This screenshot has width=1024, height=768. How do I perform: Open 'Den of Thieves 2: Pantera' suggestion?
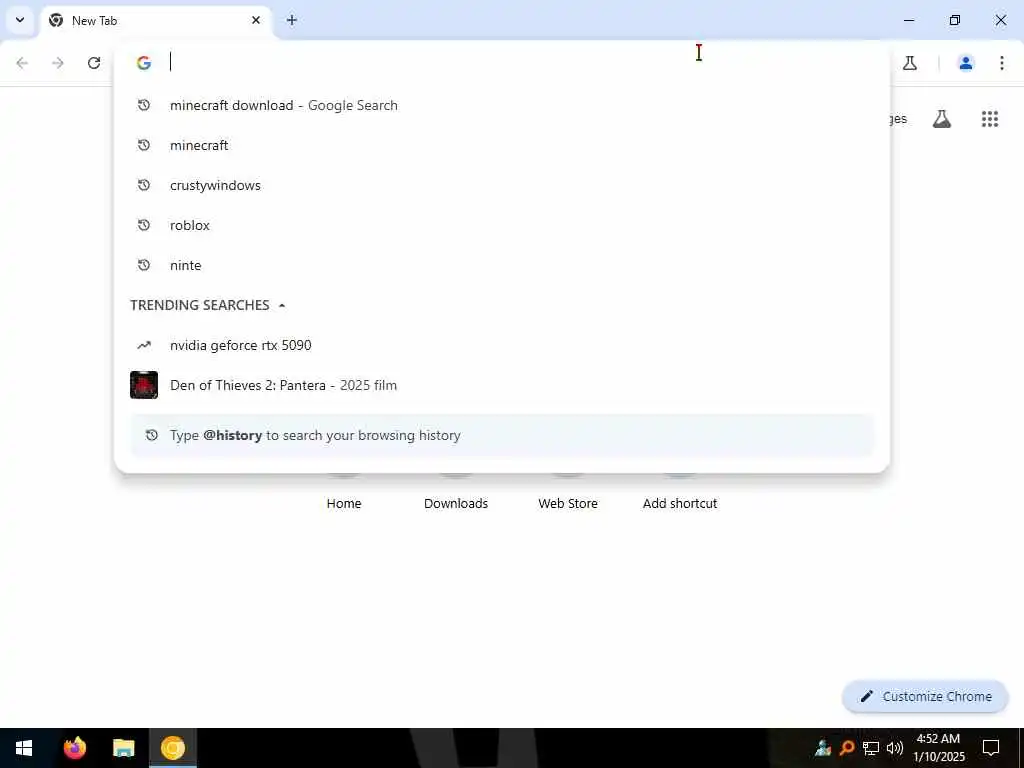[x=502, y=385]
